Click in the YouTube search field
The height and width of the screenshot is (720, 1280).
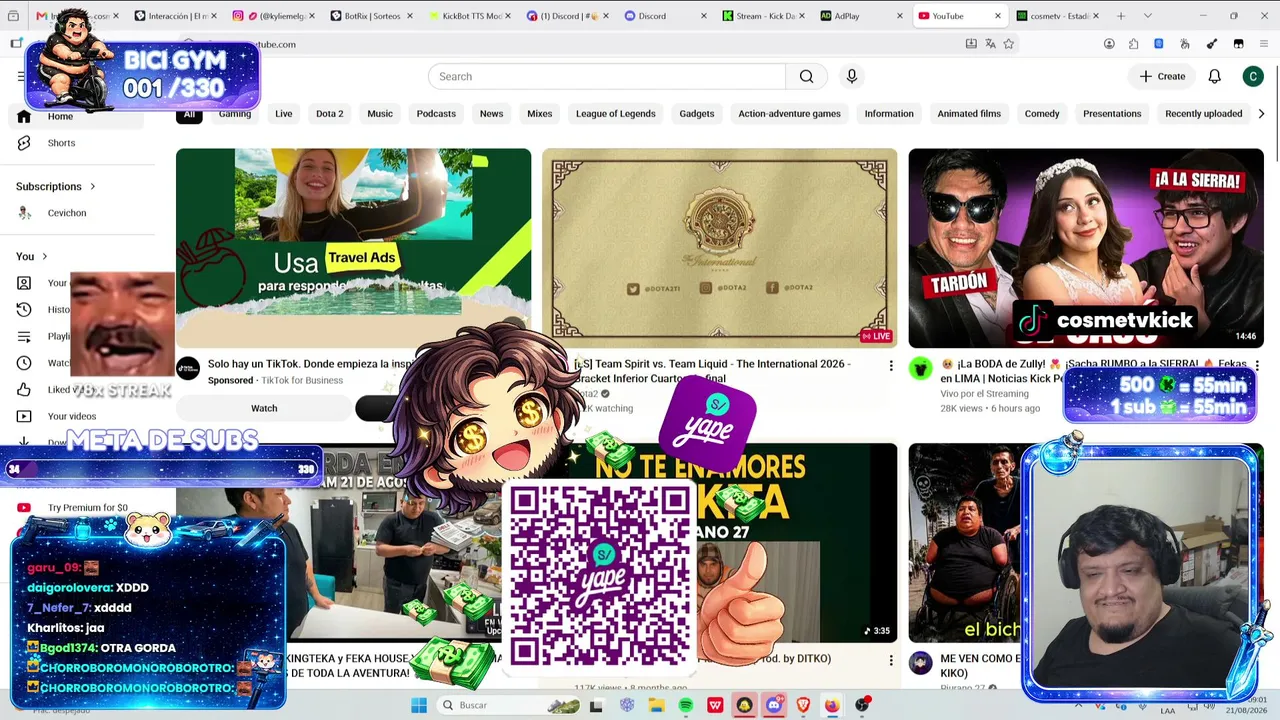click(x=607, y=77)
